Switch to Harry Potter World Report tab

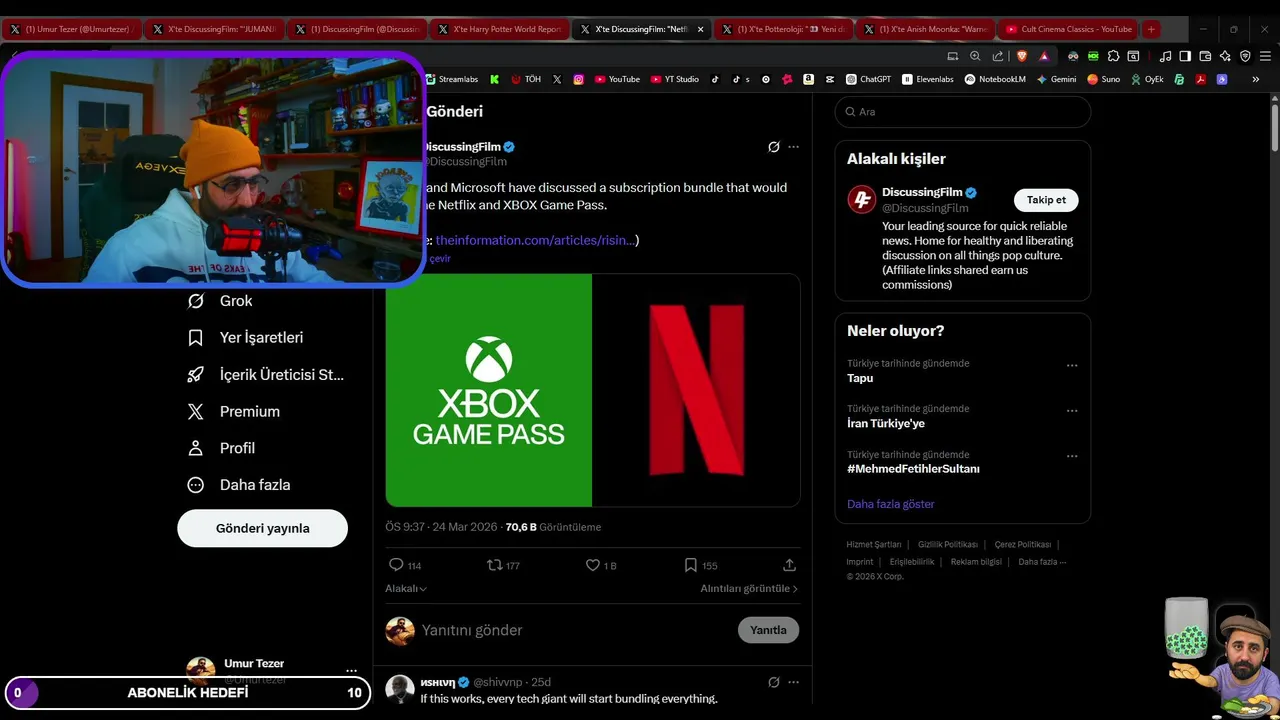(x=500, y=29)
